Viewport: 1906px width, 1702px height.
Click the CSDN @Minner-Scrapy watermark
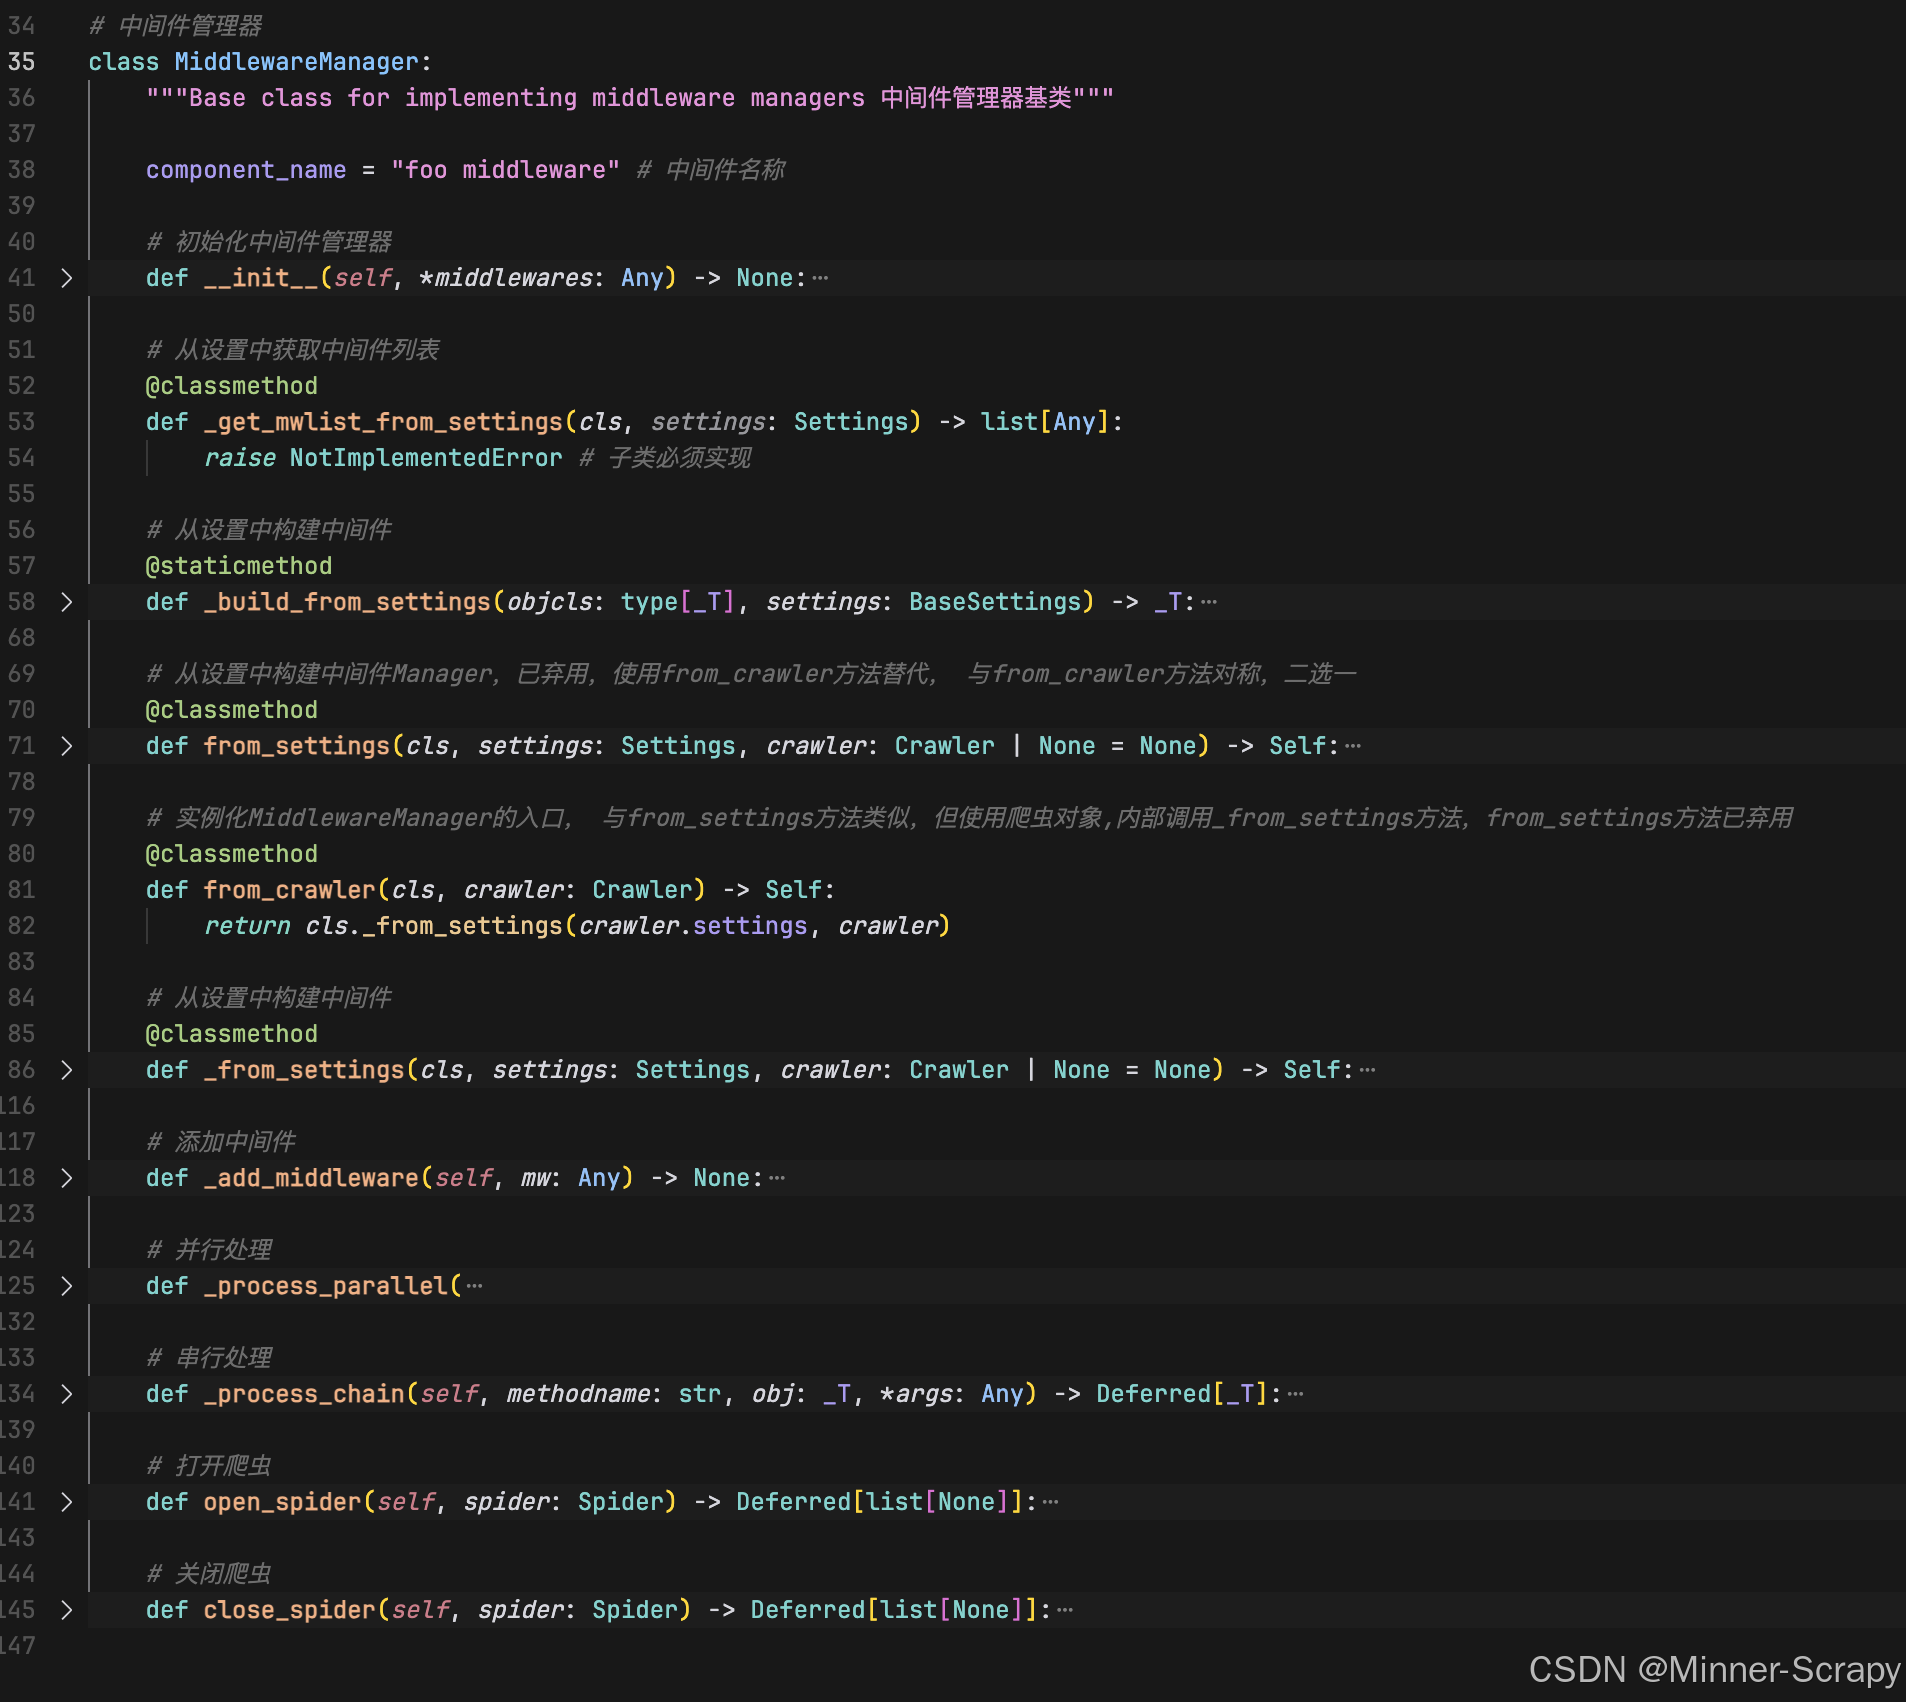[1711, 1668]
